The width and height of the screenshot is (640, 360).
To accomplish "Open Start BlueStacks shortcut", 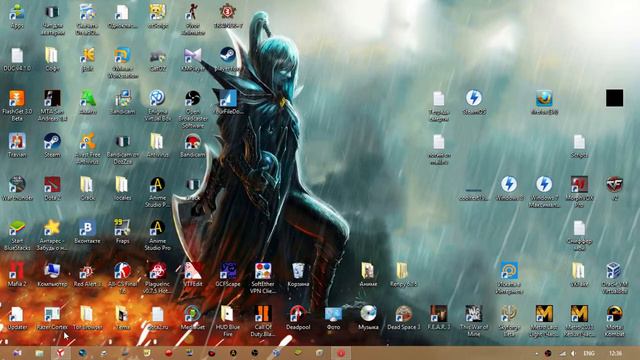I will (x=17, y=229).
